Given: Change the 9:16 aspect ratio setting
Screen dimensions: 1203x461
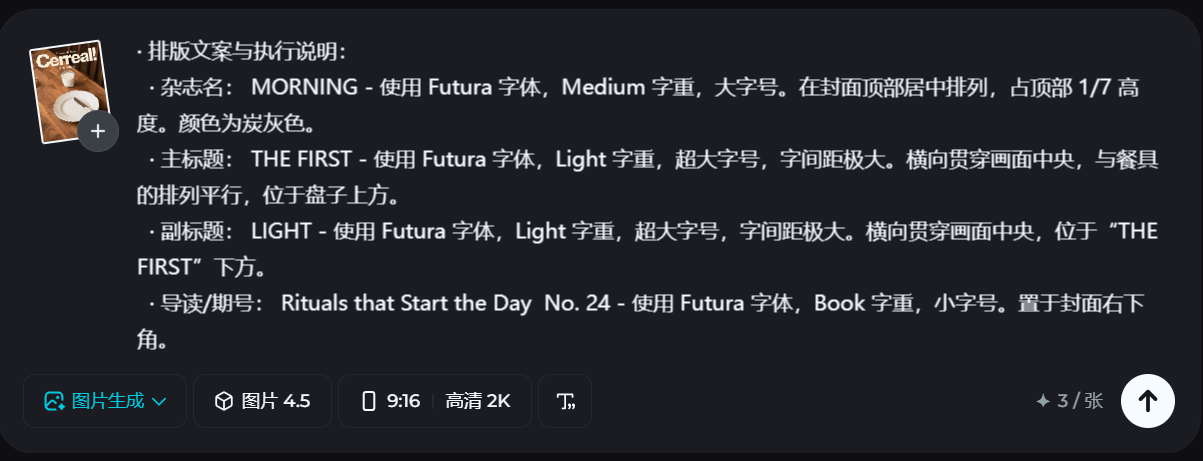Looking at the screenshot, I should pos(392,401).
